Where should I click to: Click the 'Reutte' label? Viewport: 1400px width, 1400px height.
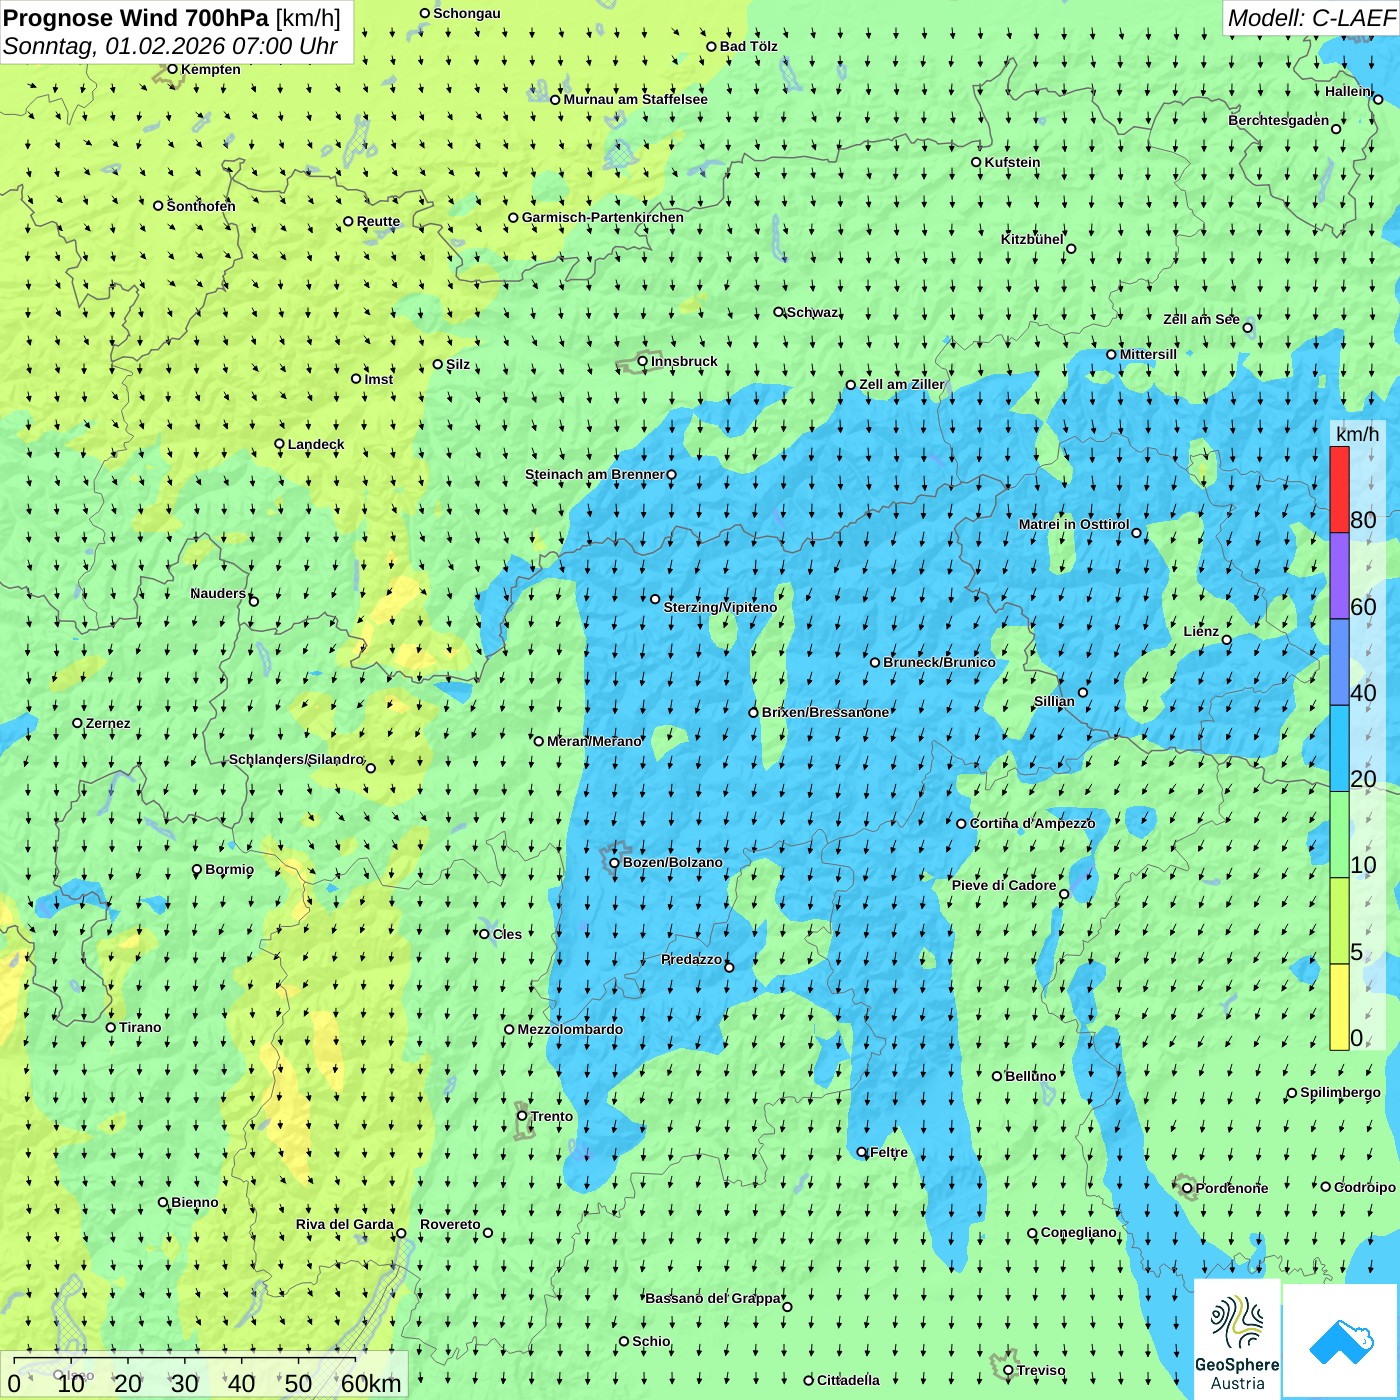point(378,221)
